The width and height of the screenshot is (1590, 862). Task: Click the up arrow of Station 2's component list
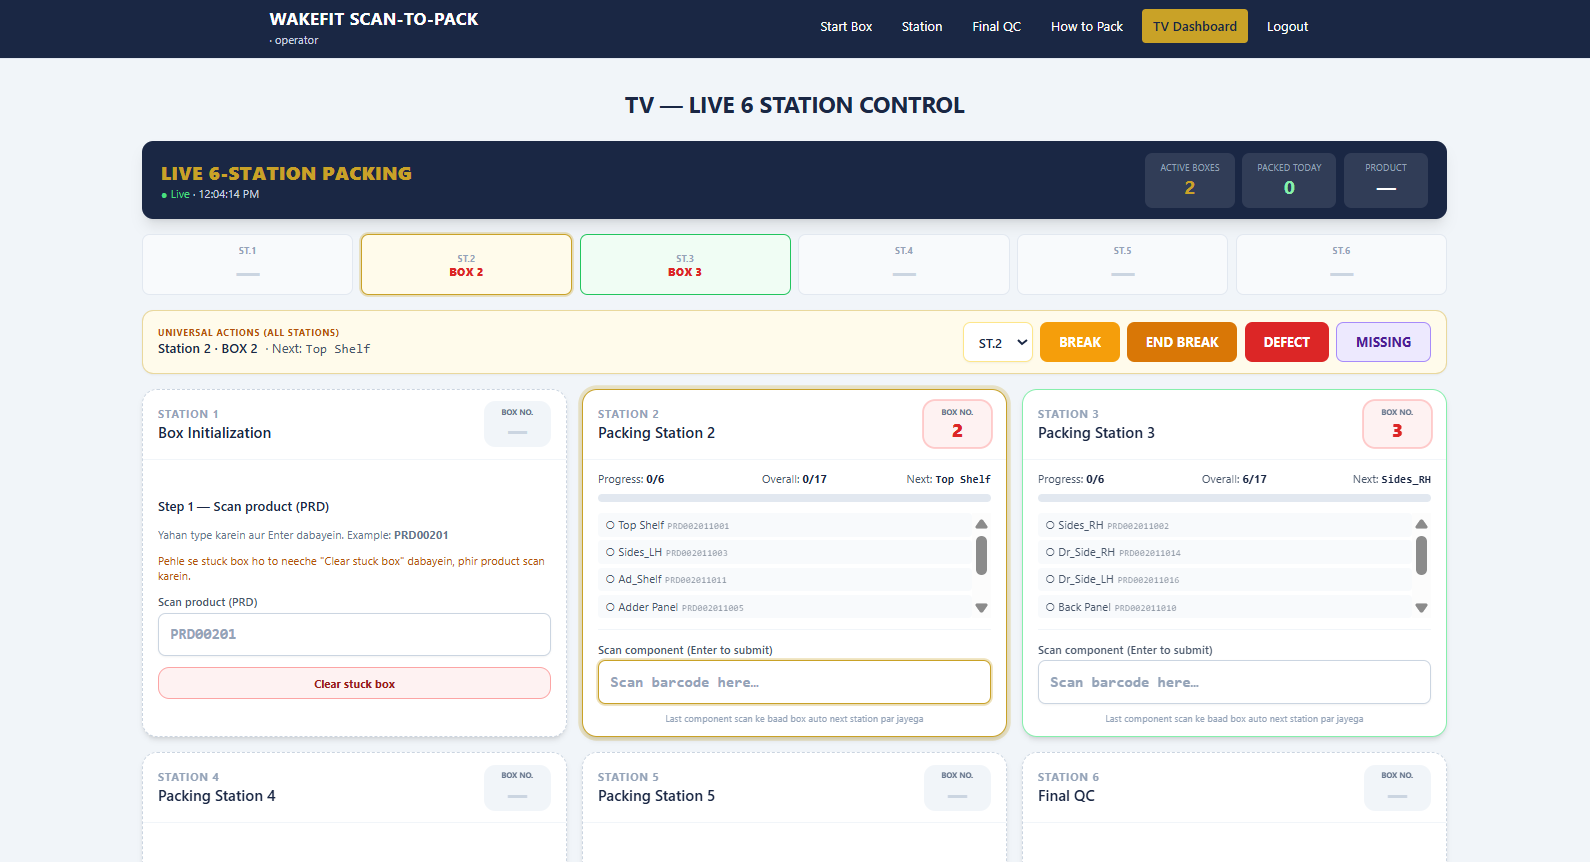pos(981,524)
